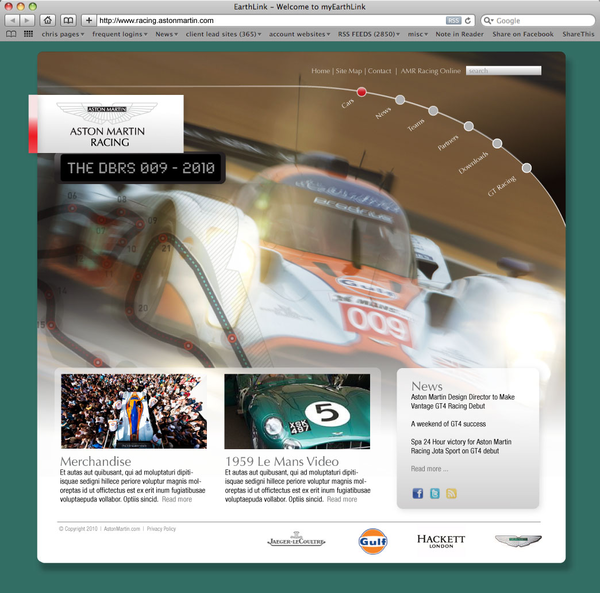Expand the misc bookmark folder
600x593 pixels.
(417, 34)
